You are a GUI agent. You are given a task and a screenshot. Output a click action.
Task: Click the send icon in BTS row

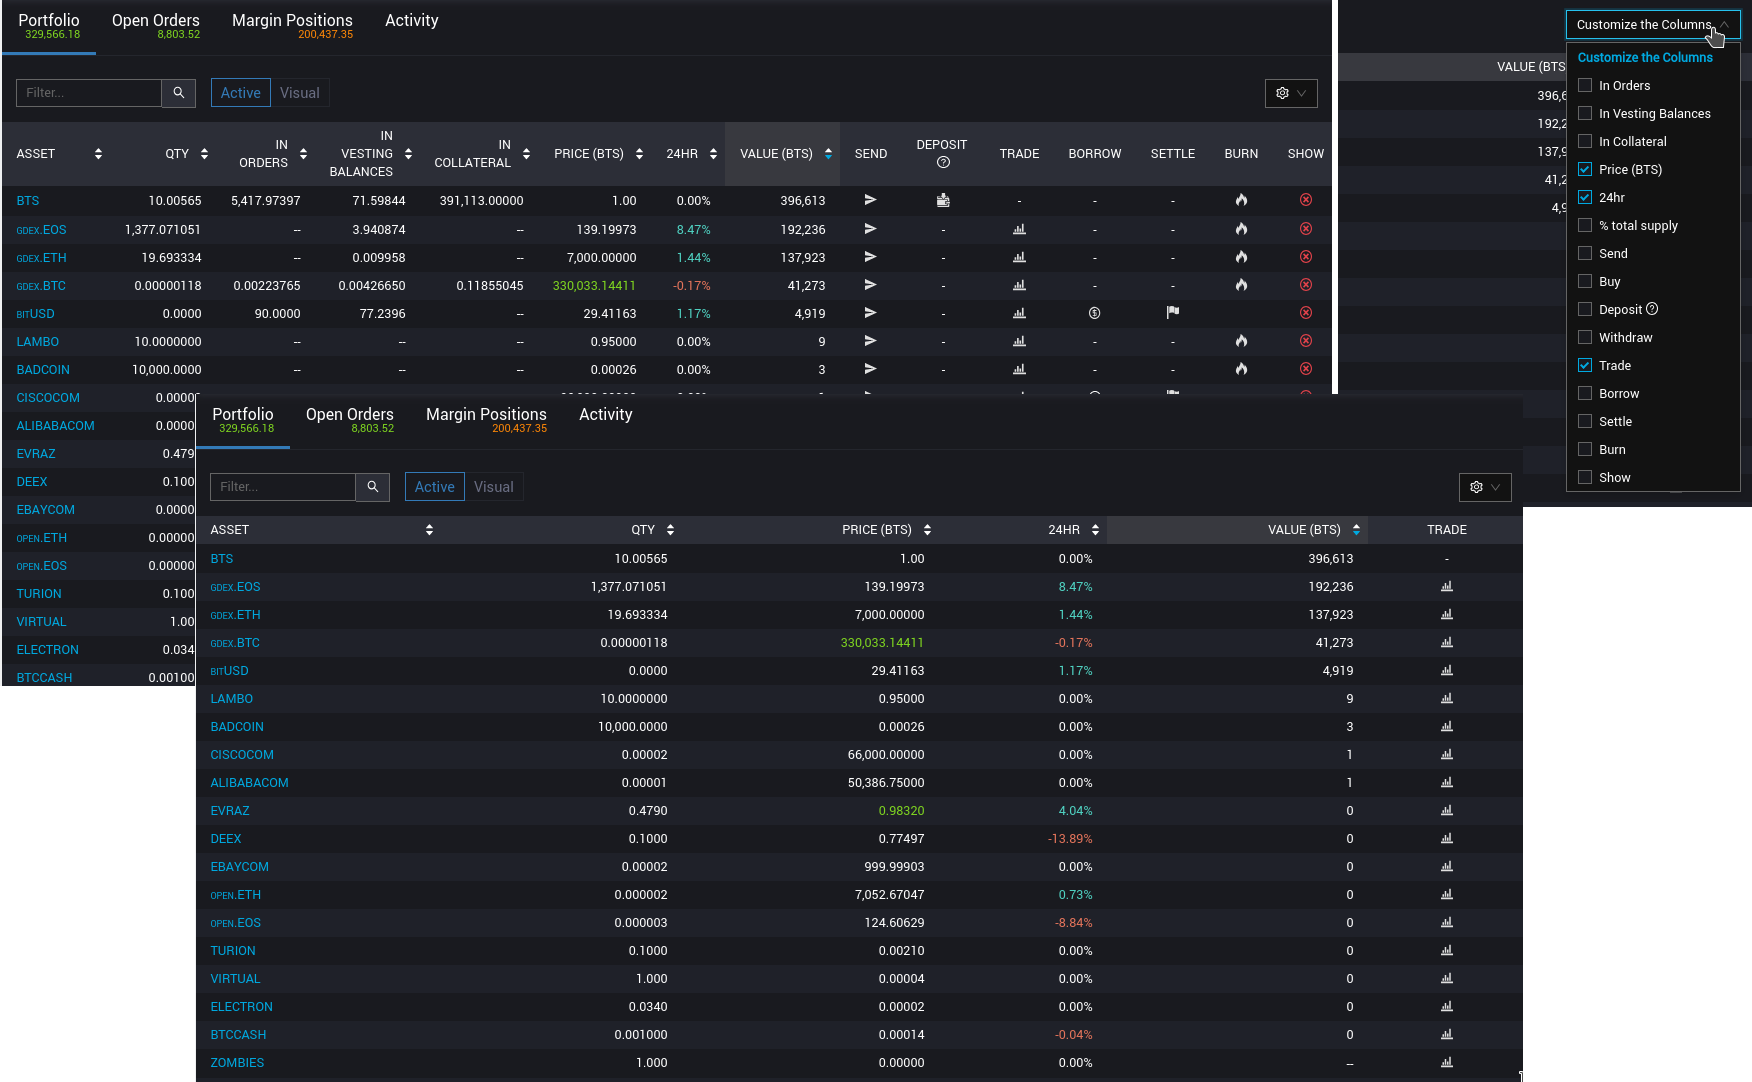tap(870, 200)
